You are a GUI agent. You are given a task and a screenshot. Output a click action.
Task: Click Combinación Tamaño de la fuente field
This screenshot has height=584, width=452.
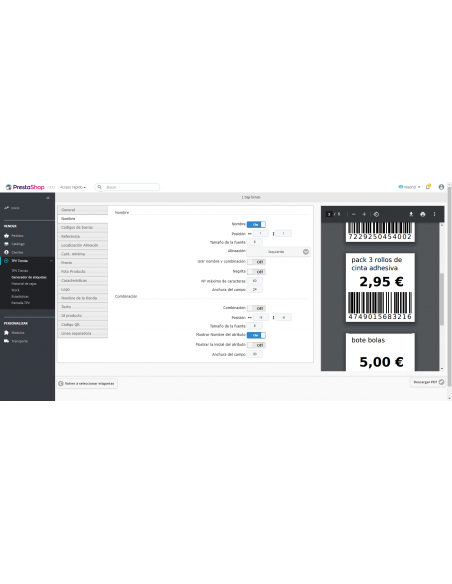click(255, 326)
